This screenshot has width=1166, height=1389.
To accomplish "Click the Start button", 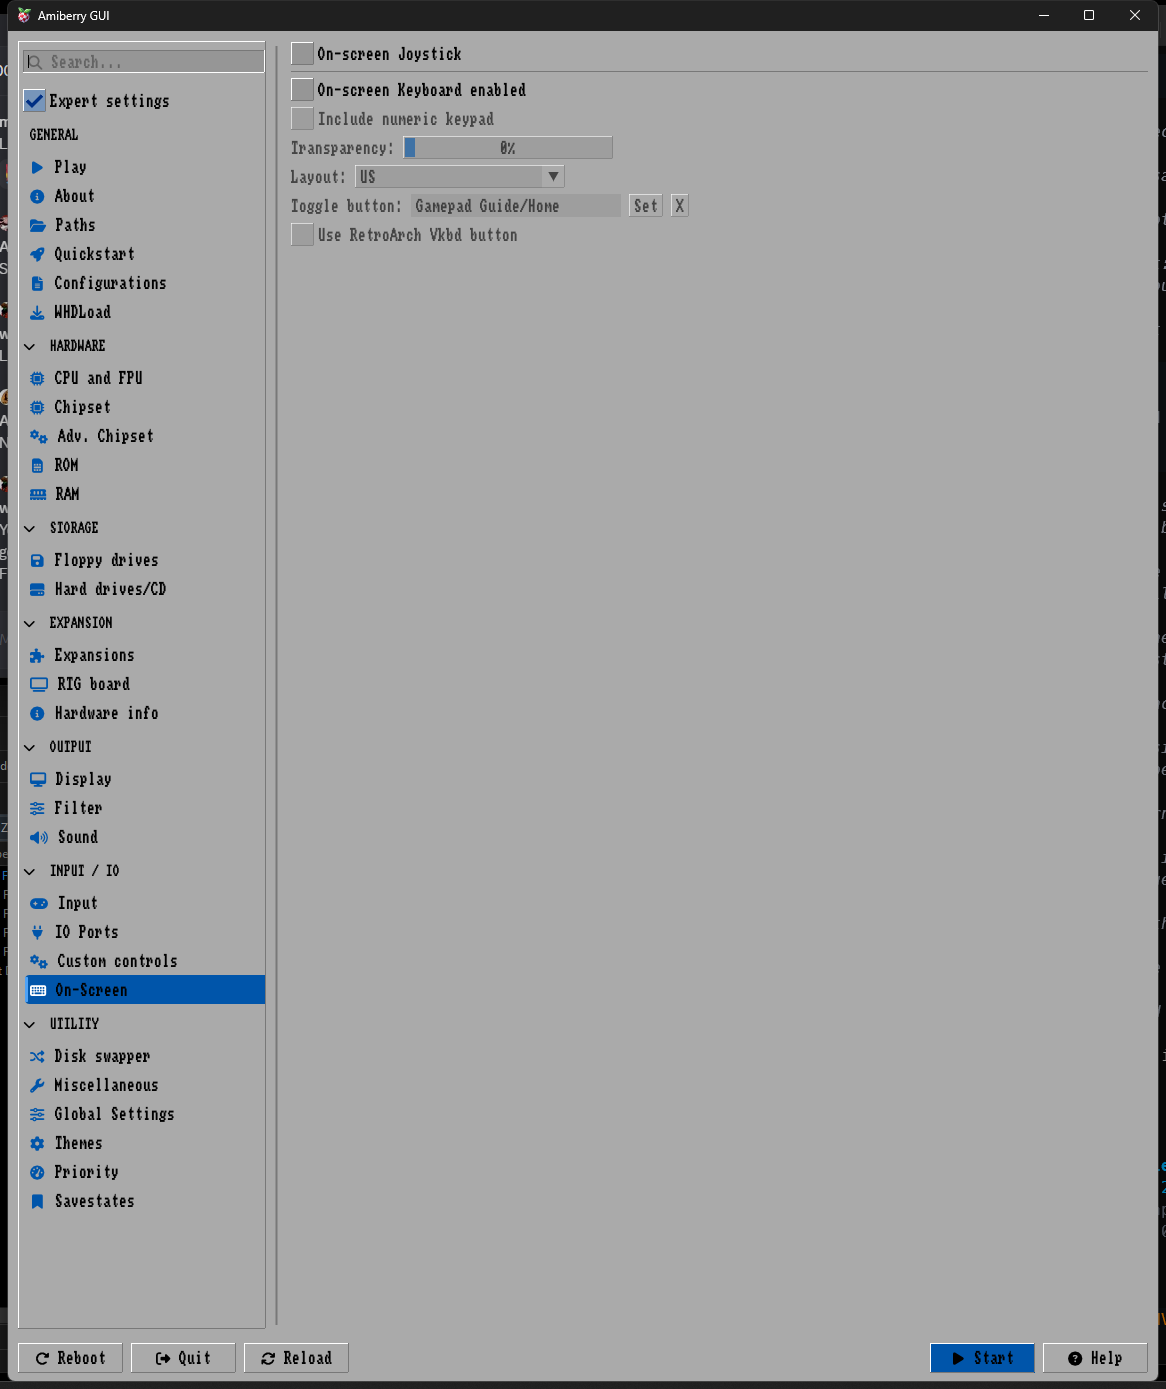I will (982, 1358).
